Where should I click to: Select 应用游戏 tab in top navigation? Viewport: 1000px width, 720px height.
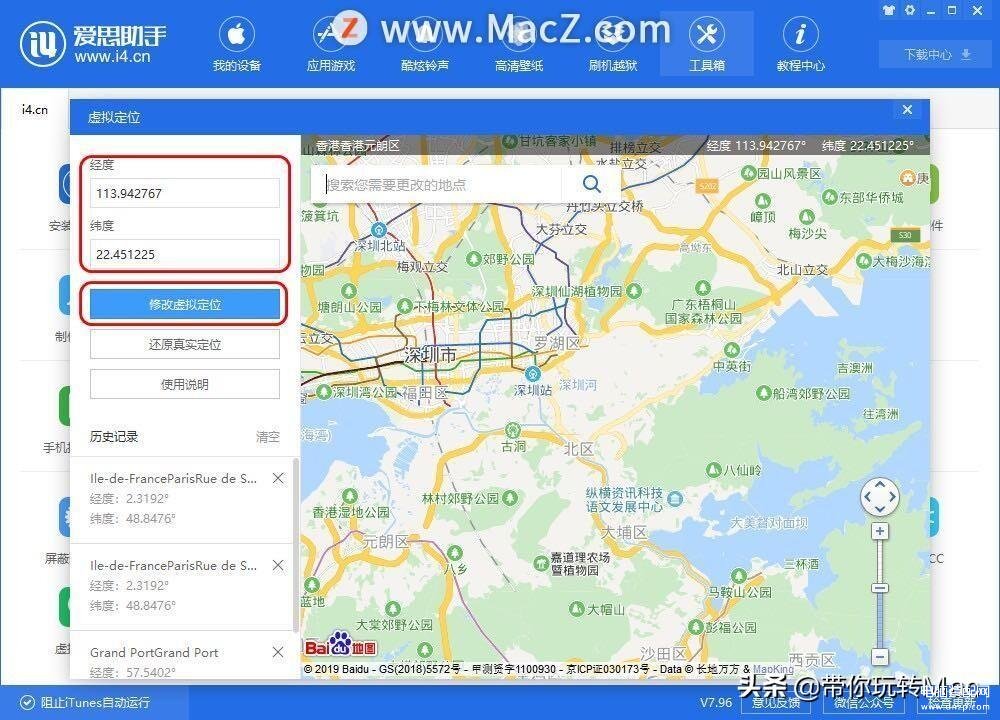330,65
